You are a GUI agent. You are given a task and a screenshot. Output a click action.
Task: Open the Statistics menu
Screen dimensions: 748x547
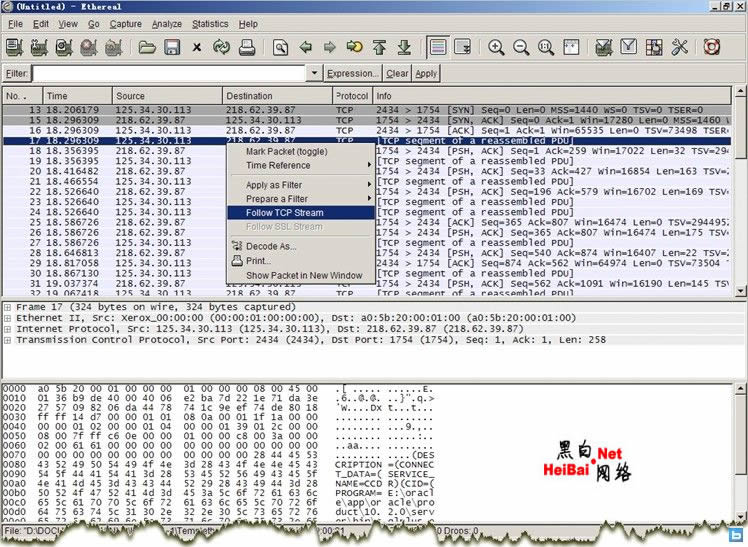[210, 24]
